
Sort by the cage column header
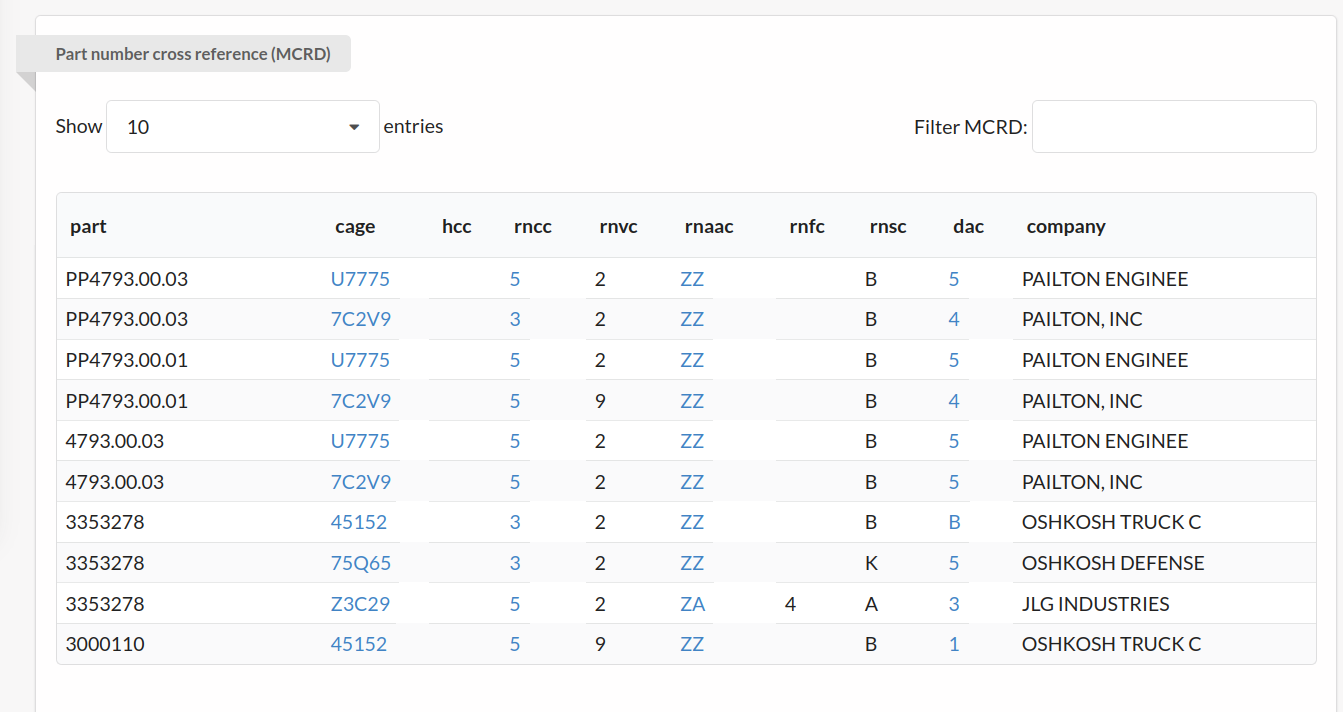(355, 226)
